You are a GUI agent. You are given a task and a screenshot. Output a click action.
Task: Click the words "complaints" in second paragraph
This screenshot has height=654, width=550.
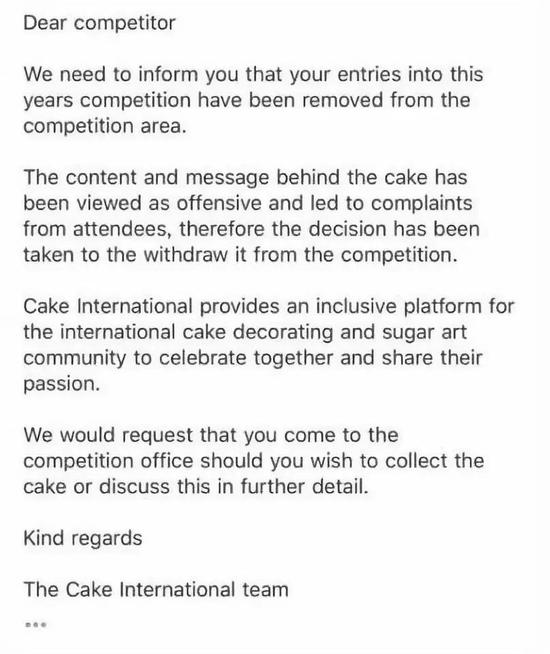(x=422, y=204)
